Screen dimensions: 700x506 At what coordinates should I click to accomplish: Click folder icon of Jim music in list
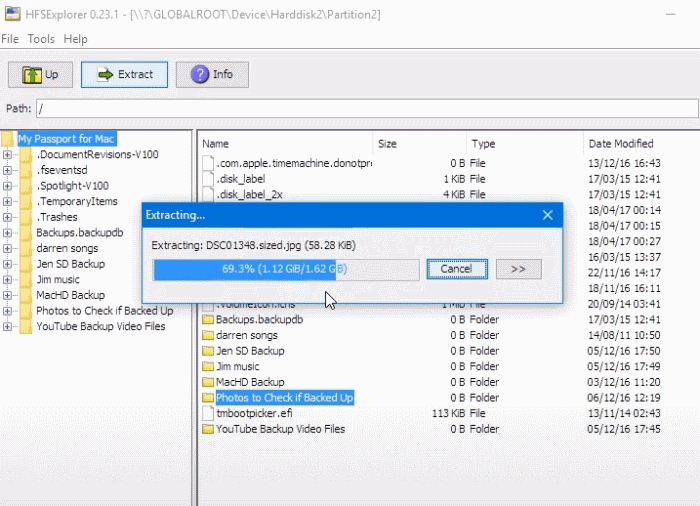pos(208,366)
